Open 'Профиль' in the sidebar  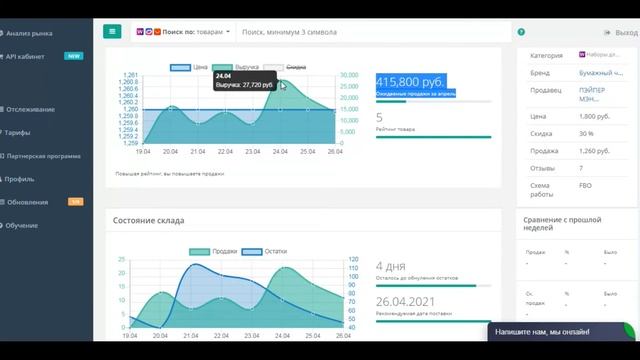click(18, 179)
